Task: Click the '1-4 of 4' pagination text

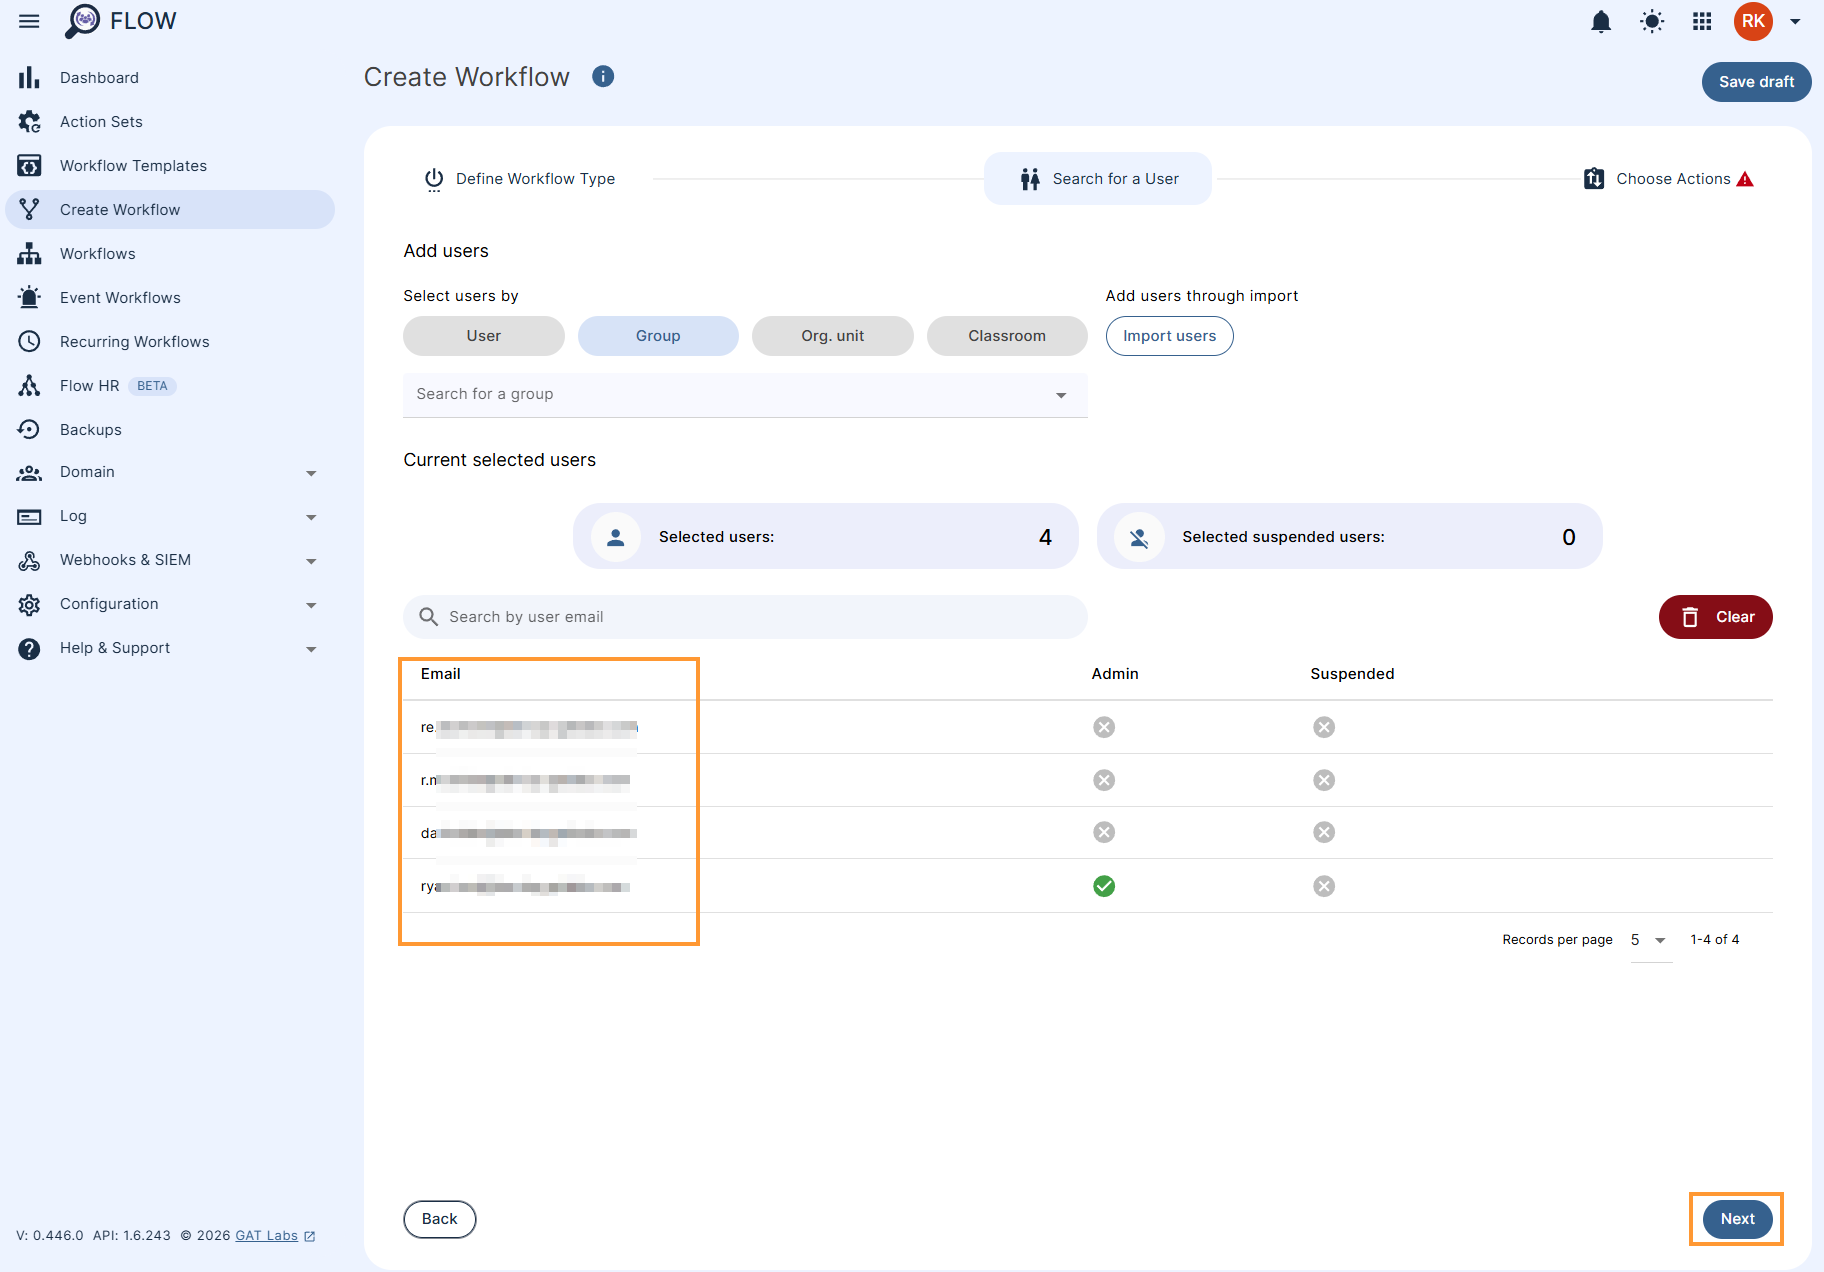Action: [1715, 940]
